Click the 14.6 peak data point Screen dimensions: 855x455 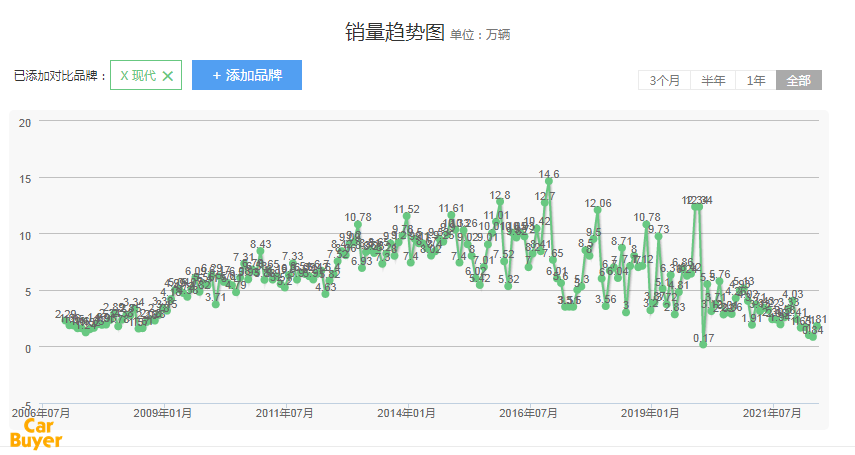pos(549,183)
